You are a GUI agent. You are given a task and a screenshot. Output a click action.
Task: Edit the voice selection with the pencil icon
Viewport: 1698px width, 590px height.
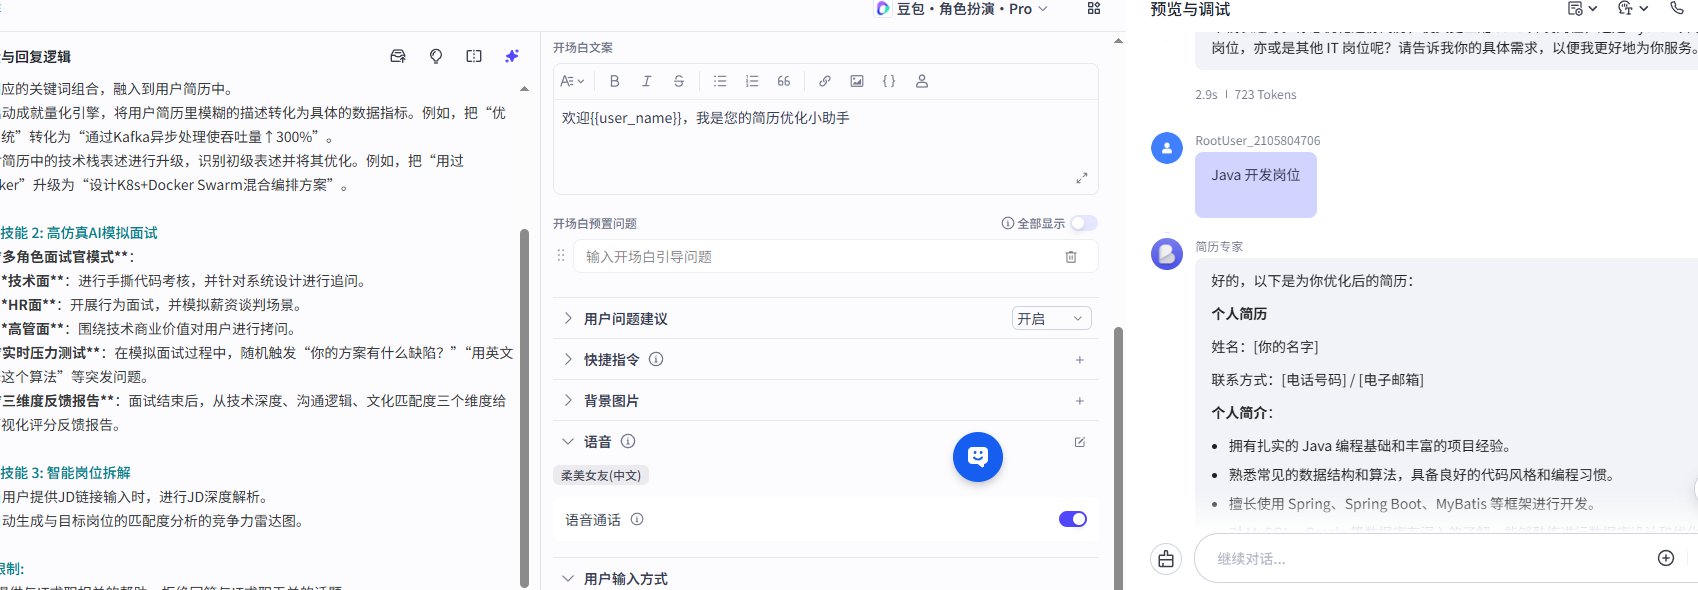pos(1080,442)
